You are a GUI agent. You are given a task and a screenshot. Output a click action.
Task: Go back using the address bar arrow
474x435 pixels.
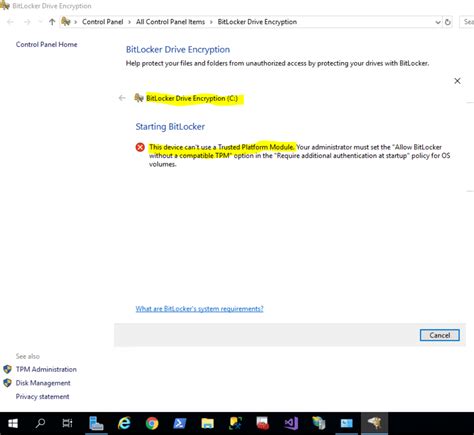point(10,22)
